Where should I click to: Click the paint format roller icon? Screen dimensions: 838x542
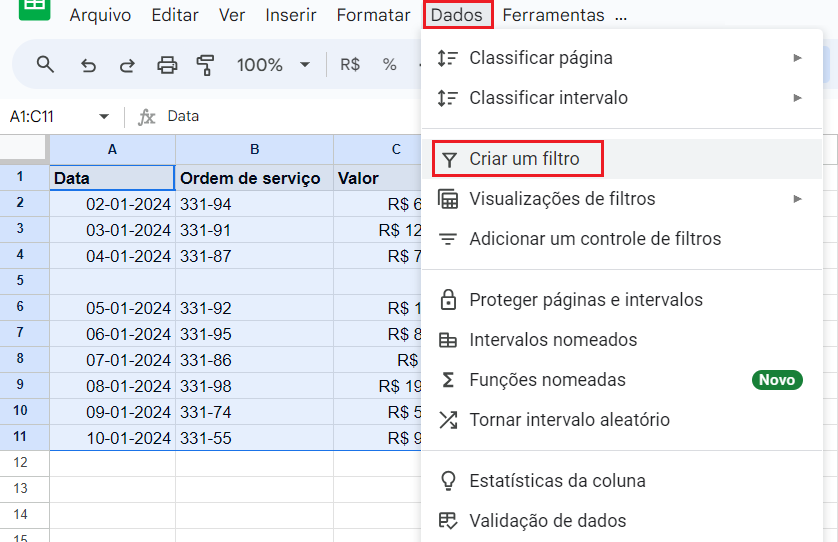click(x=205, y=65)
